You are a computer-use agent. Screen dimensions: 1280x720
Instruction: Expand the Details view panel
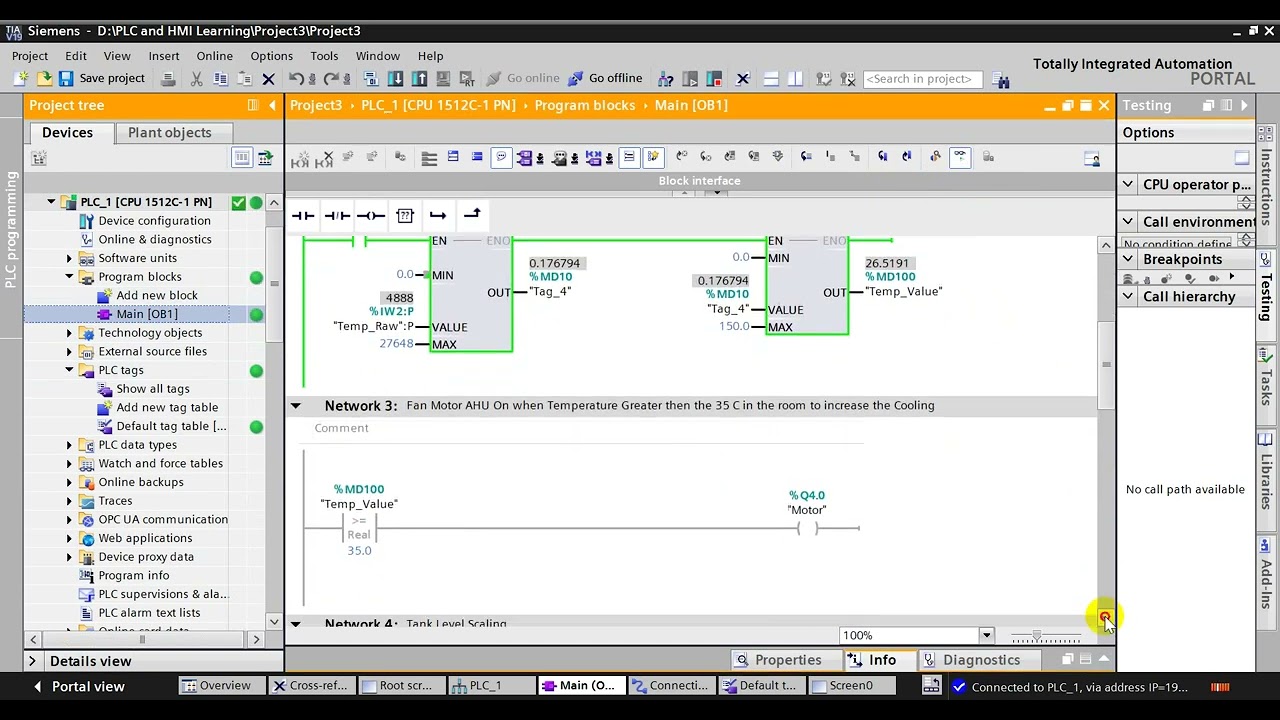tap(32, 661)
